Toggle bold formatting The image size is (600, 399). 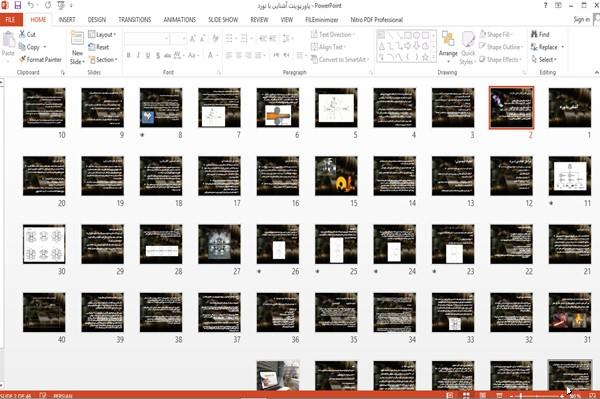tap(129, 55)
